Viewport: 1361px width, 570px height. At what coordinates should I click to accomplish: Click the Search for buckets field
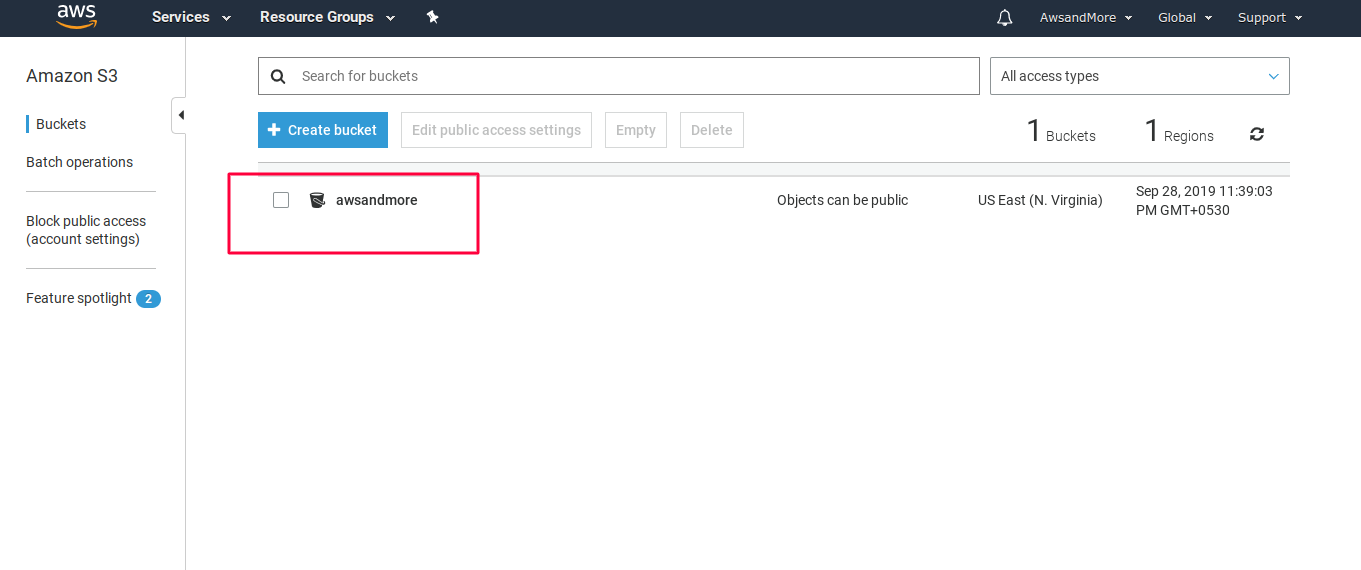coord(619,76)
